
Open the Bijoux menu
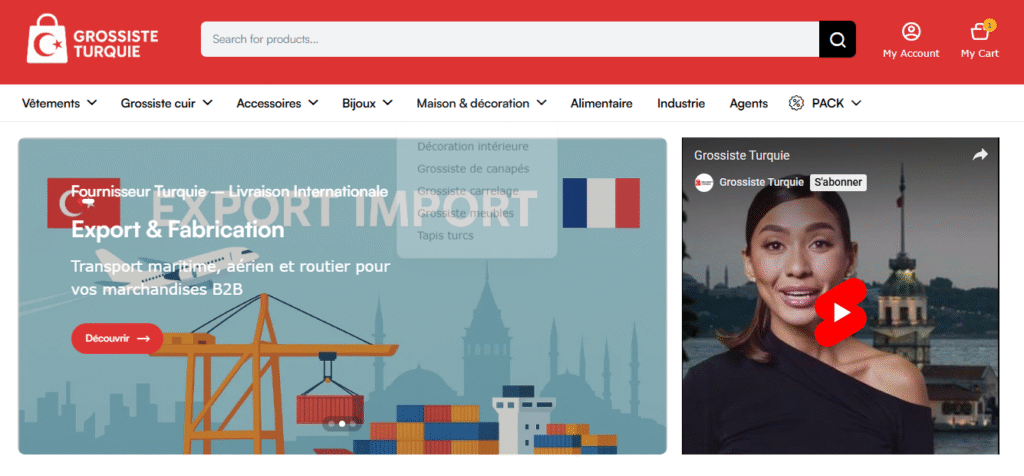[x=359, y=103]
